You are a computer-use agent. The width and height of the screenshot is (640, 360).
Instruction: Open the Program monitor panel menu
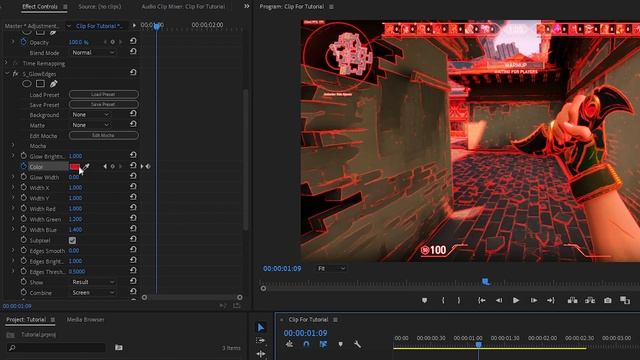coord(331,7)
